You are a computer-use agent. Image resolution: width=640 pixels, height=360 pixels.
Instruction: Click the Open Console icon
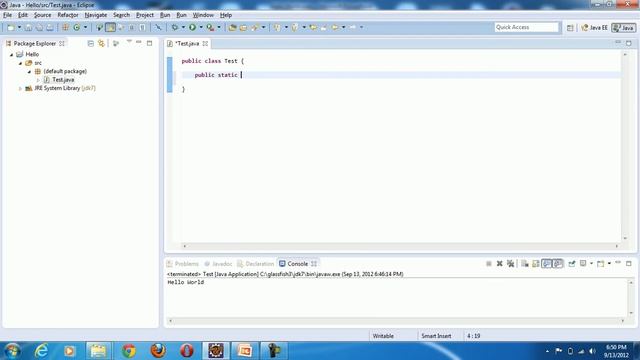click(x=600, y=264)
